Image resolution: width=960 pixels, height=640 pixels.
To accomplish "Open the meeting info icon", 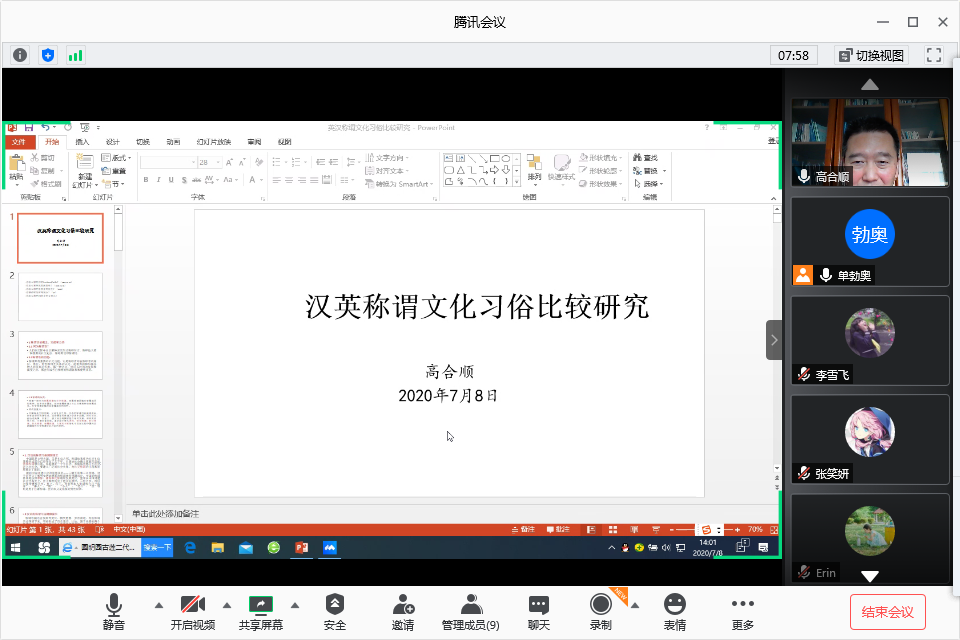I will (x=20, y=55).
